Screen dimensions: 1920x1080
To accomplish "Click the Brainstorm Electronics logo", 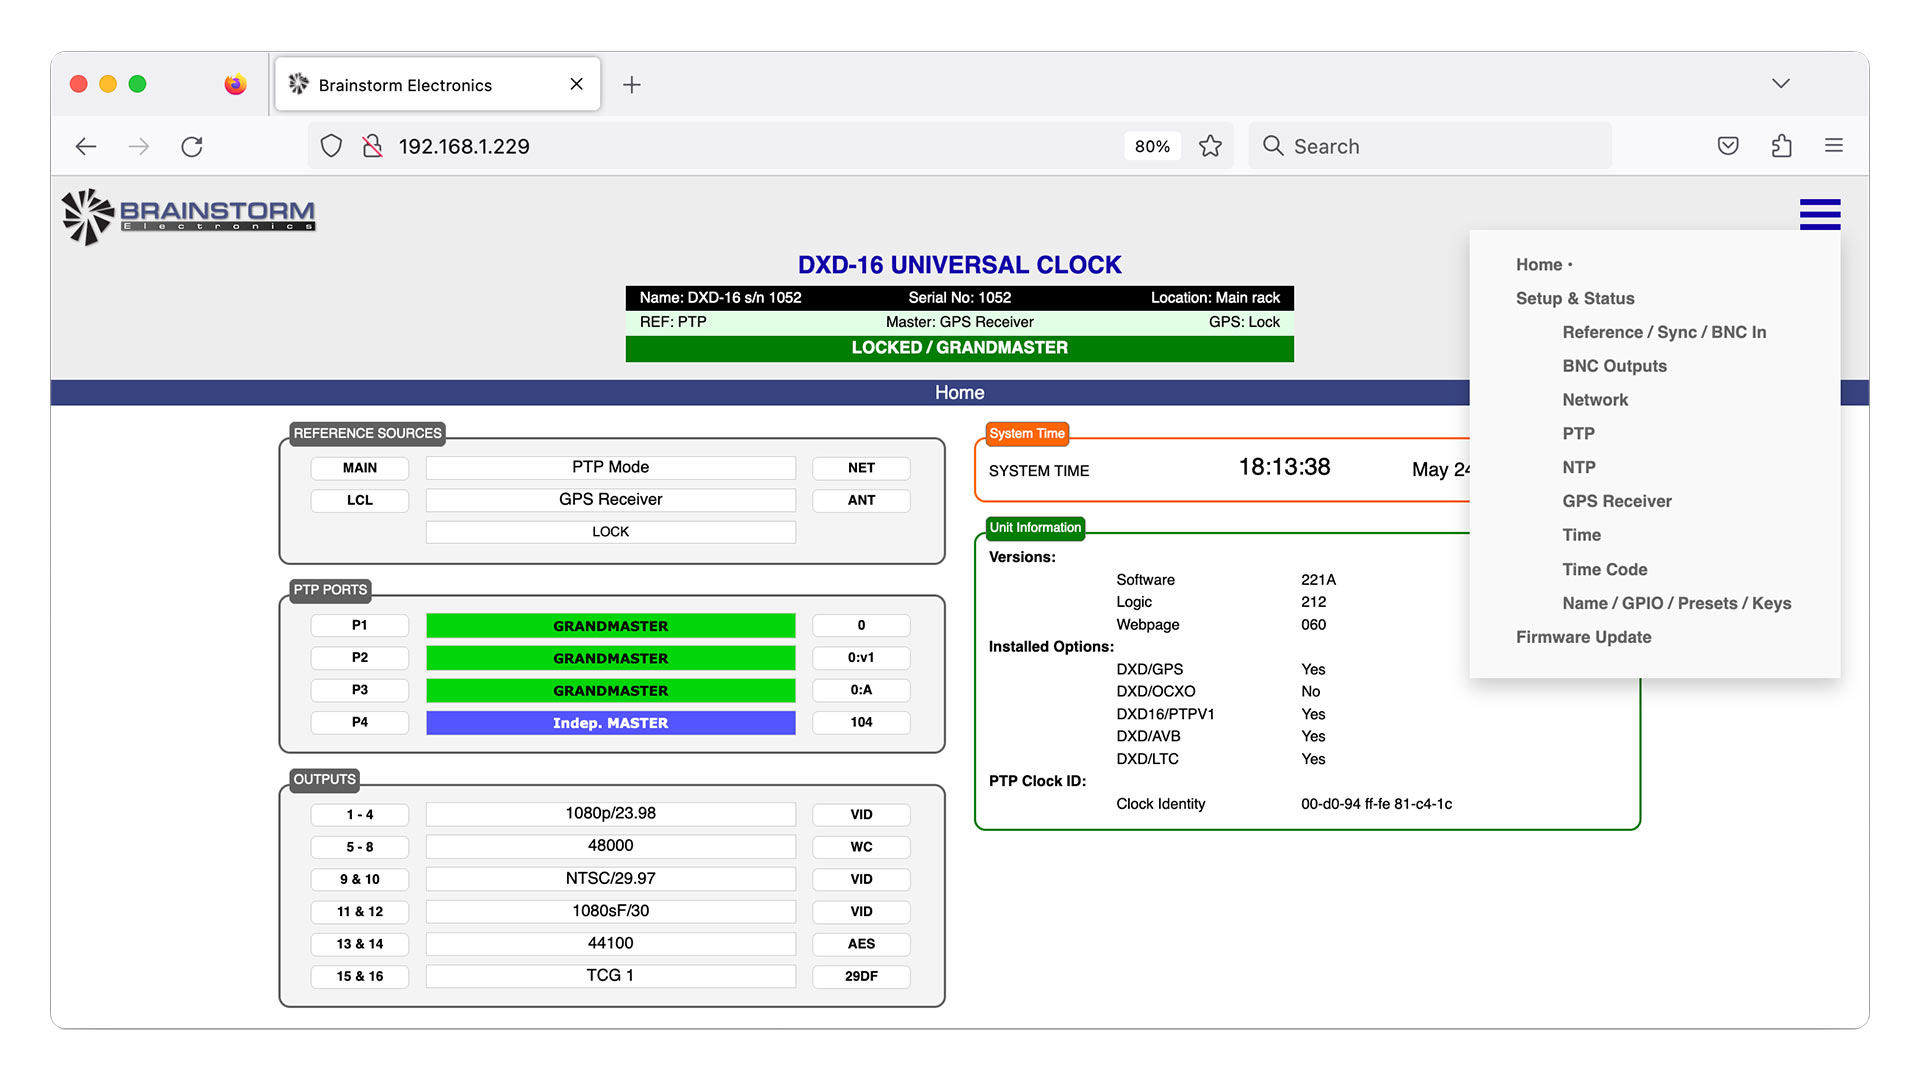I will [x=188, y=216].
